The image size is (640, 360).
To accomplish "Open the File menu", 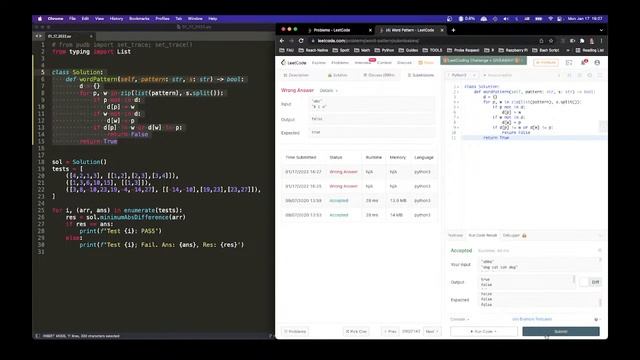I will [72, 19].
